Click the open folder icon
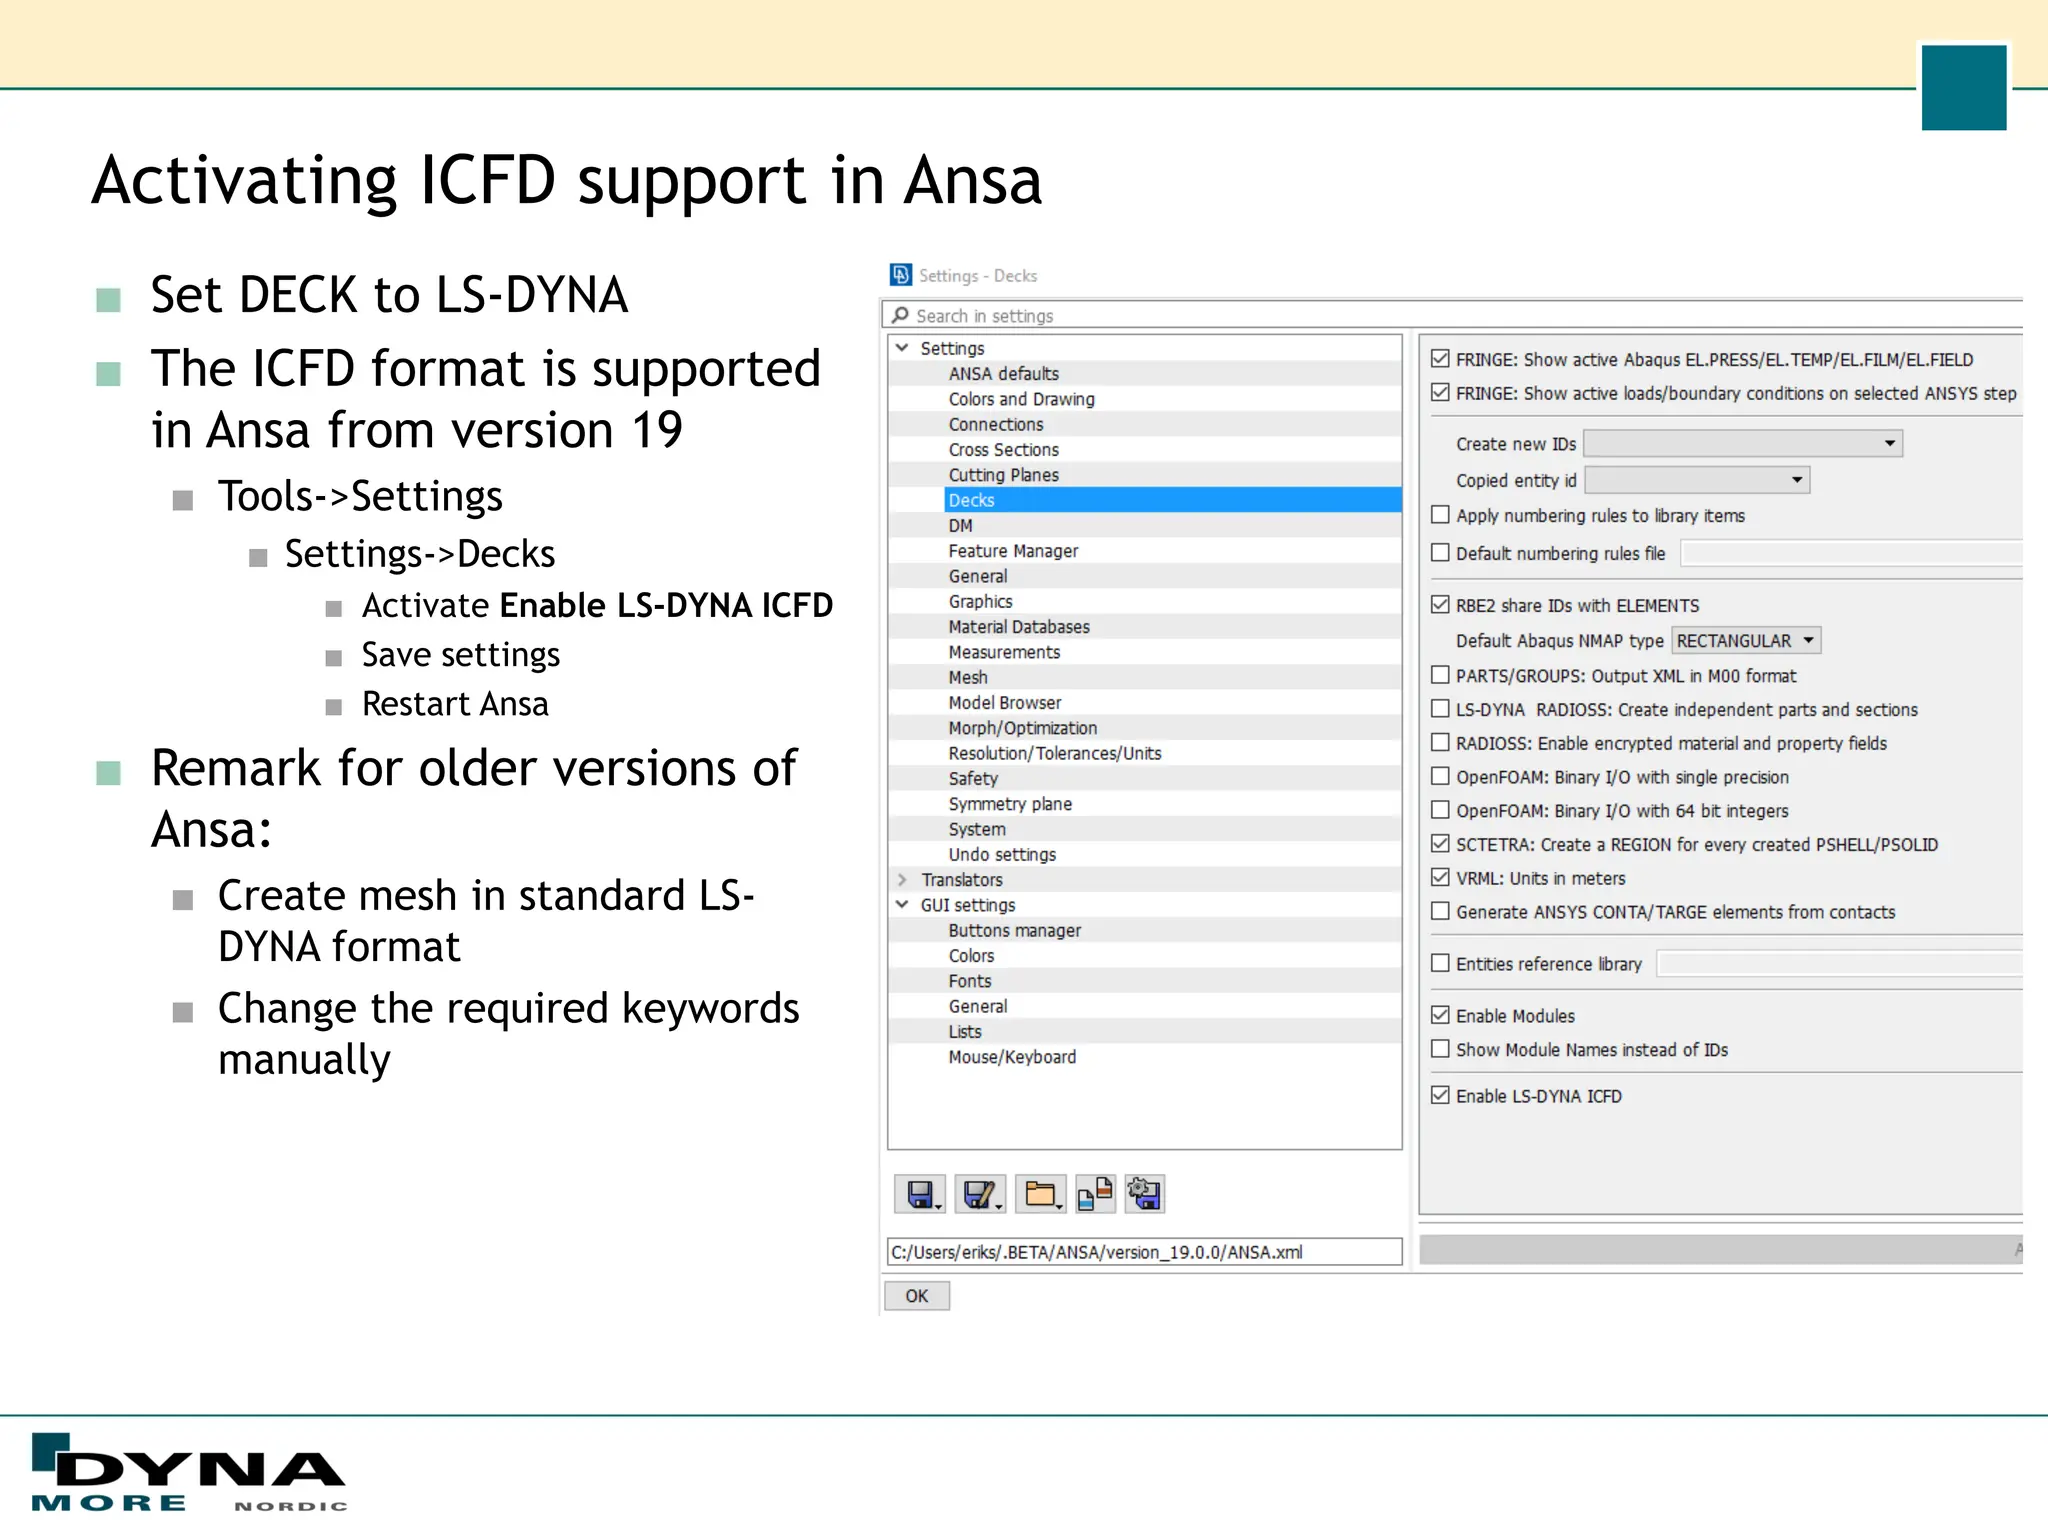The height and width of the screenshot is (1536, 2048). coord(1039,1194)
